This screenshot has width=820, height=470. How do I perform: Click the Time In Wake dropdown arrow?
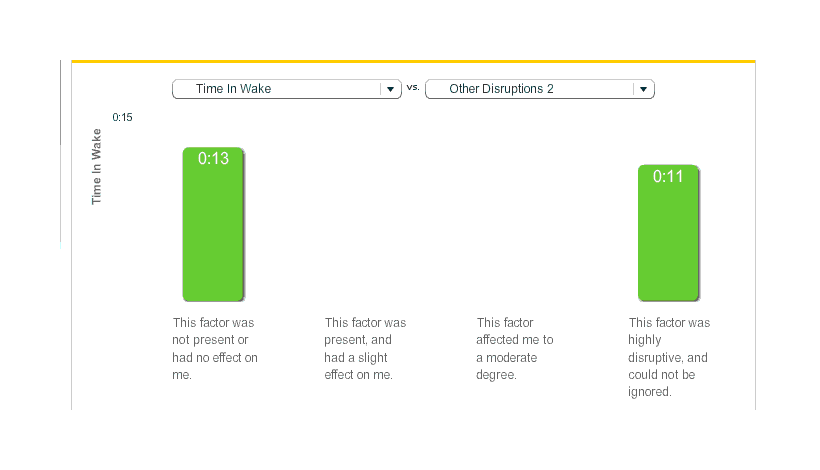(x=390, y=89)
